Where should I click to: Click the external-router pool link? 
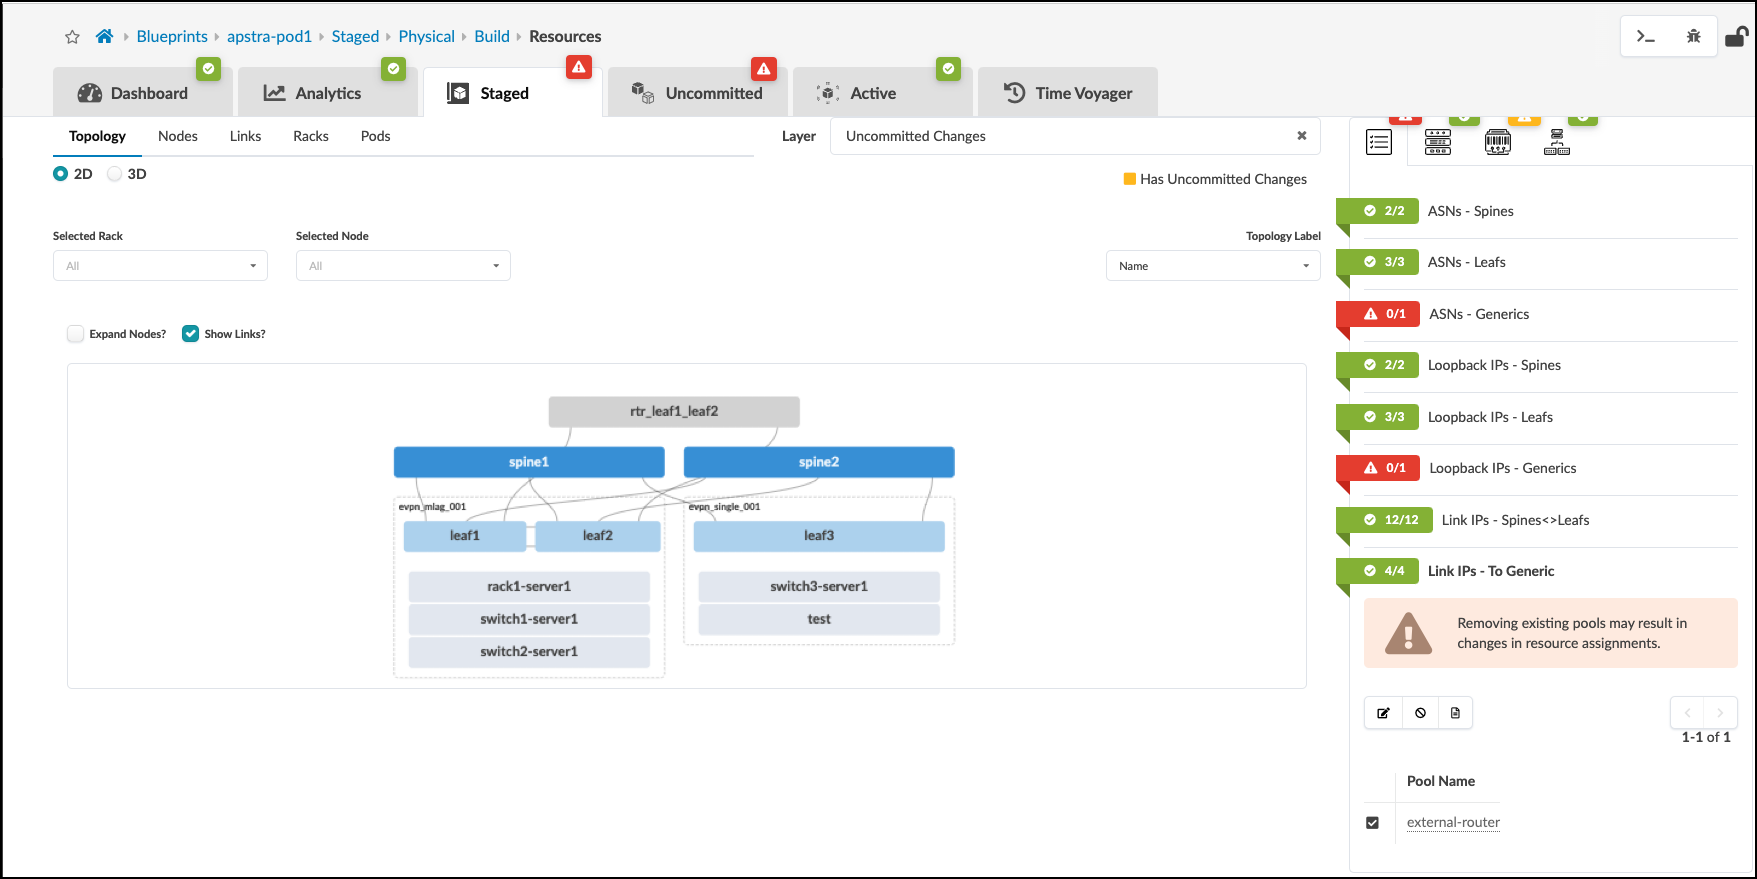click(1453, 823)
